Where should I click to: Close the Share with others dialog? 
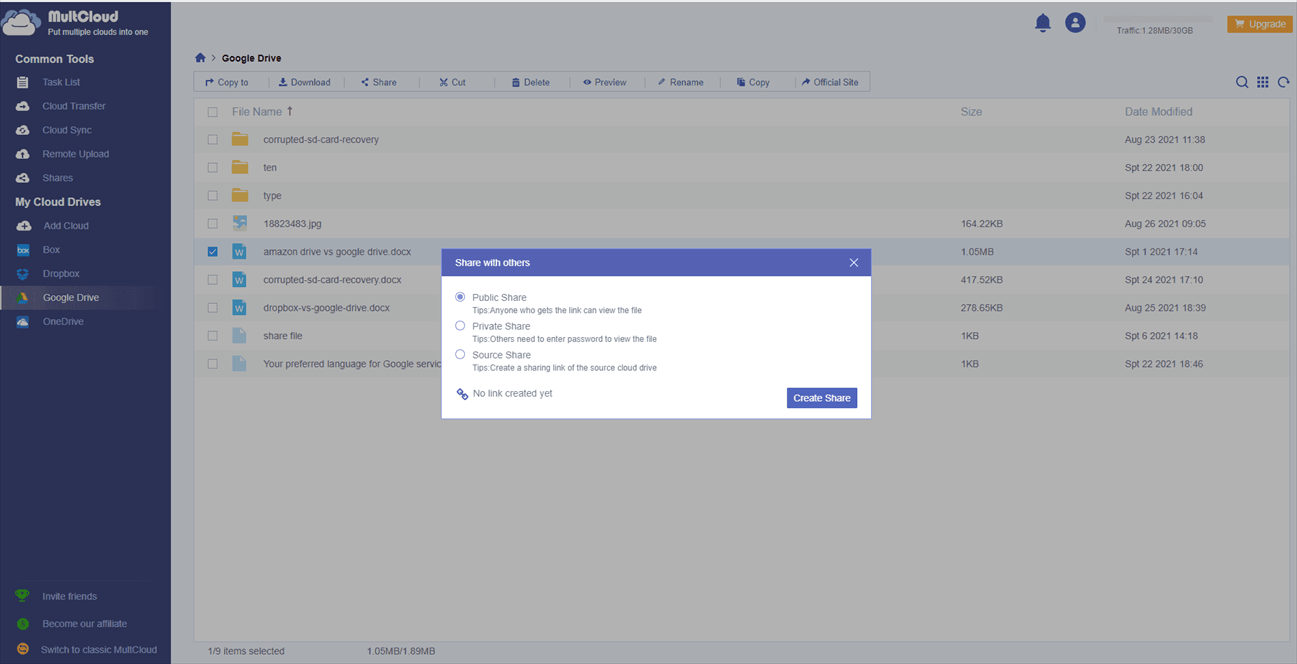point(854,262)
